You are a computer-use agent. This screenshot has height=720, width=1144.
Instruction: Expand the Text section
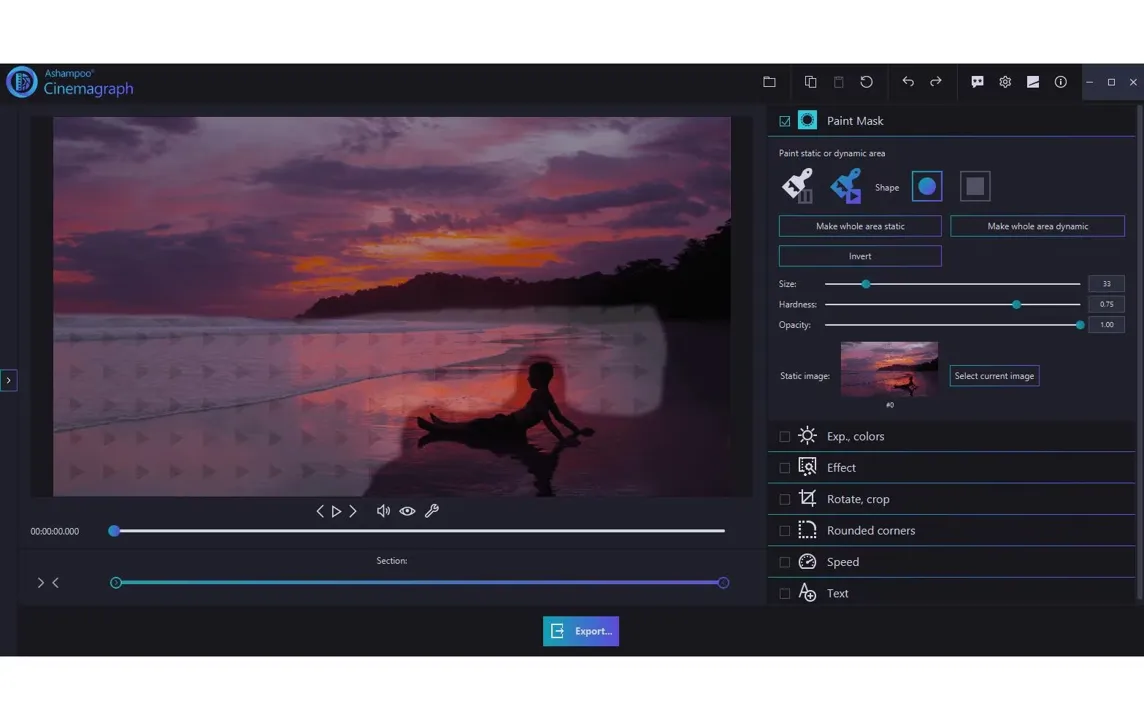point(951,593)
